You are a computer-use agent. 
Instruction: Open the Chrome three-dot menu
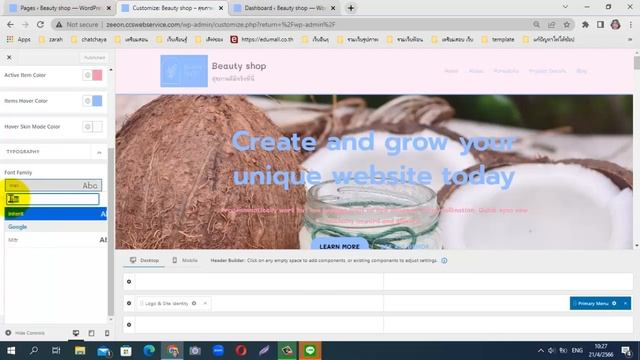[x=631, y=24]
